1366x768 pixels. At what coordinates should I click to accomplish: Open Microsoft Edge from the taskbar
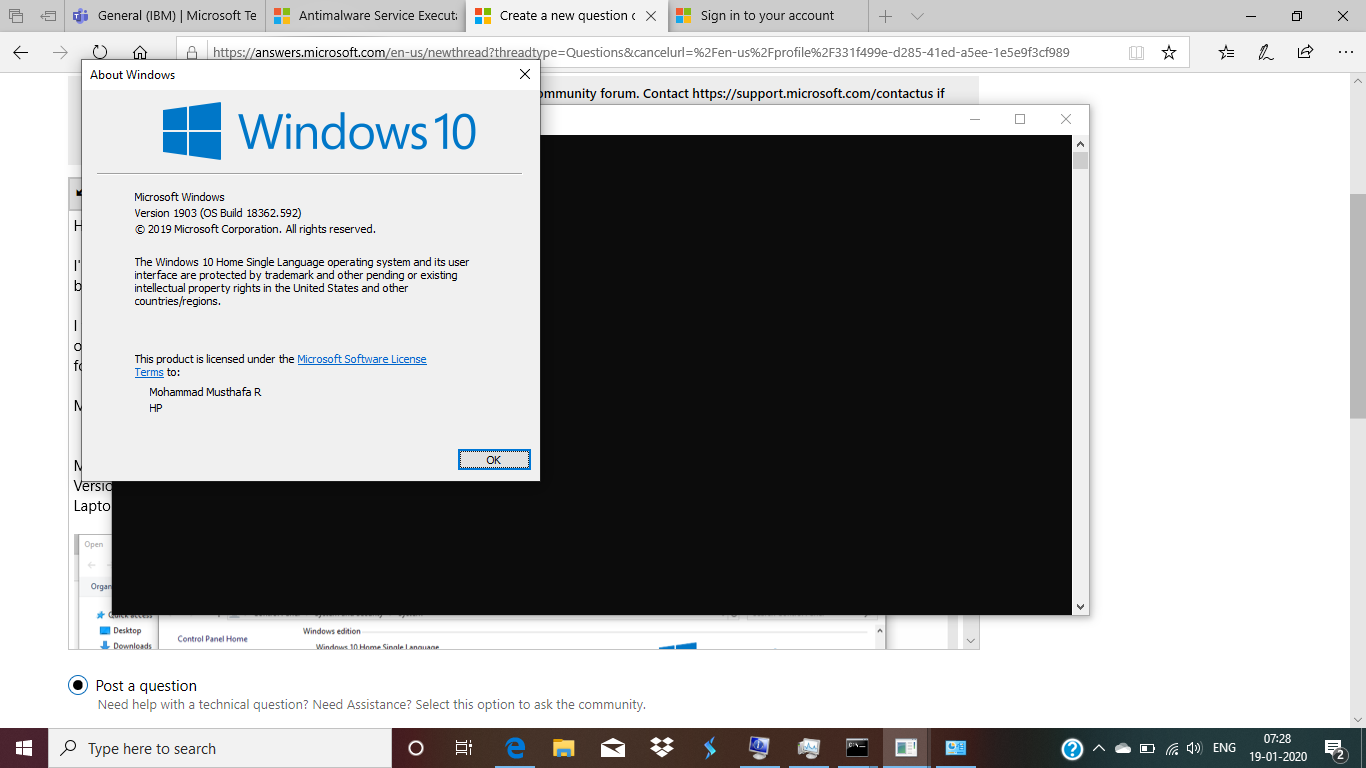[x=516, y=748]
